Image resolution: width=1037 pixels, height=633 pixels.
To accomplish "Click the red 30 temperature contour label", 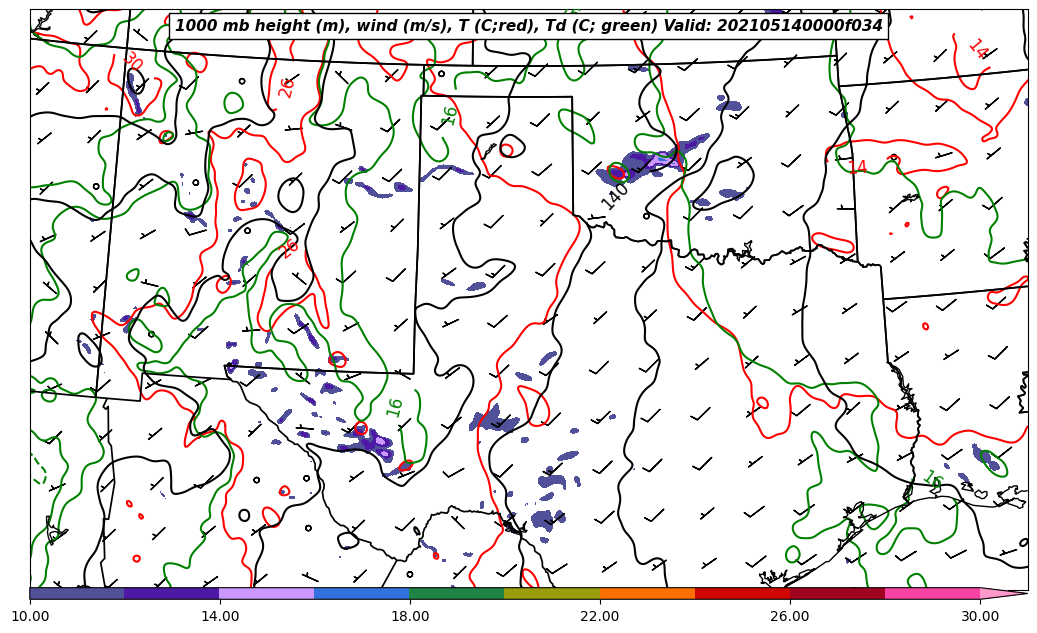I will (x=132, y=62).
